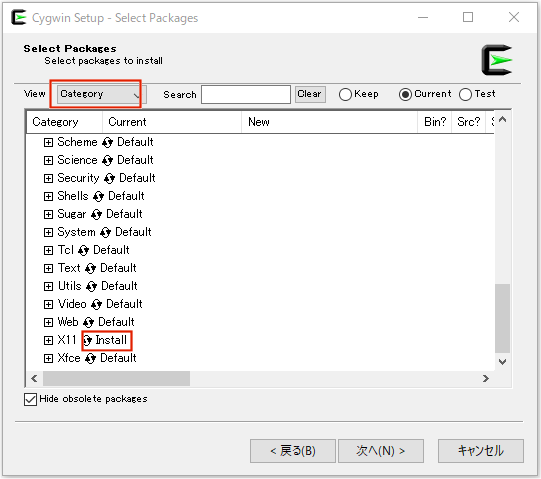Click the Default text in Tcl row
Viewport: 541px width, 479px height.
(x=111, y=250)
